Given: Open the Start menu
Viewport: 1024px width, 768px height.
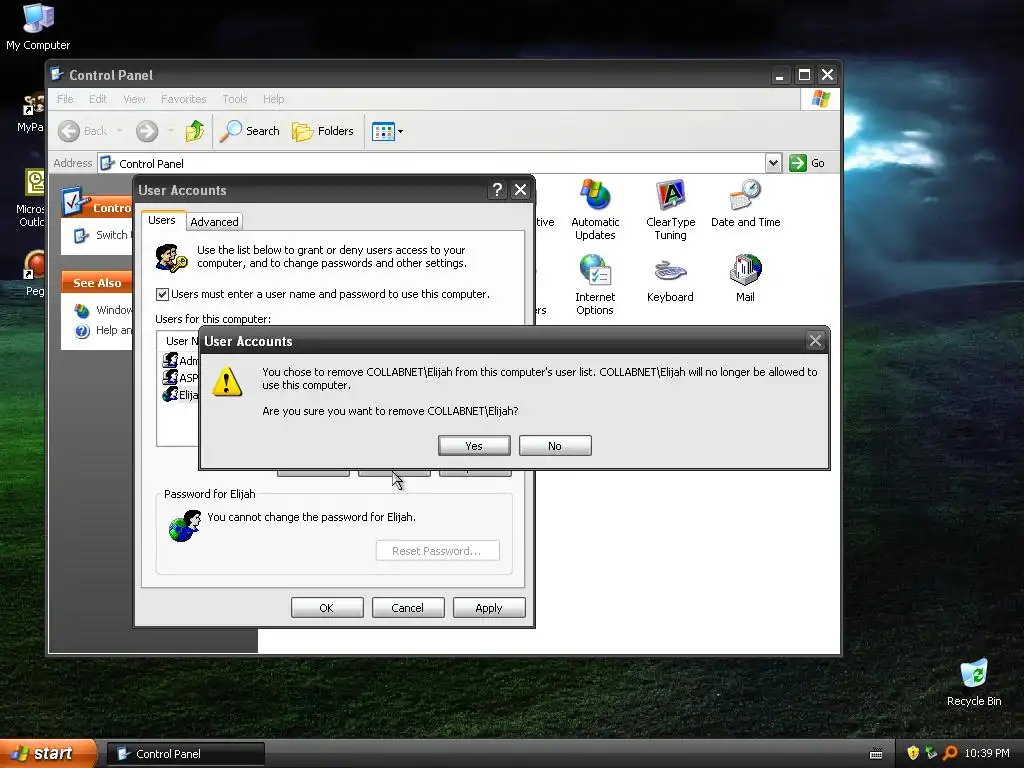Looking at the screenshot, I should click(x=48, y=754).
